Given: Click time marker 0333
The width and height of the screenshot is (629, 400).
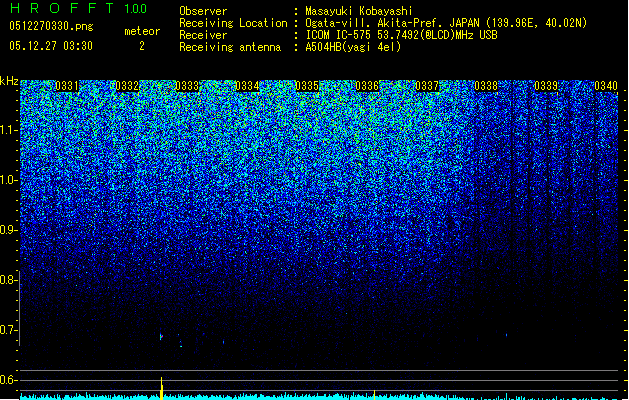Looking at the screenshot, I should click(x=187, y=86).
